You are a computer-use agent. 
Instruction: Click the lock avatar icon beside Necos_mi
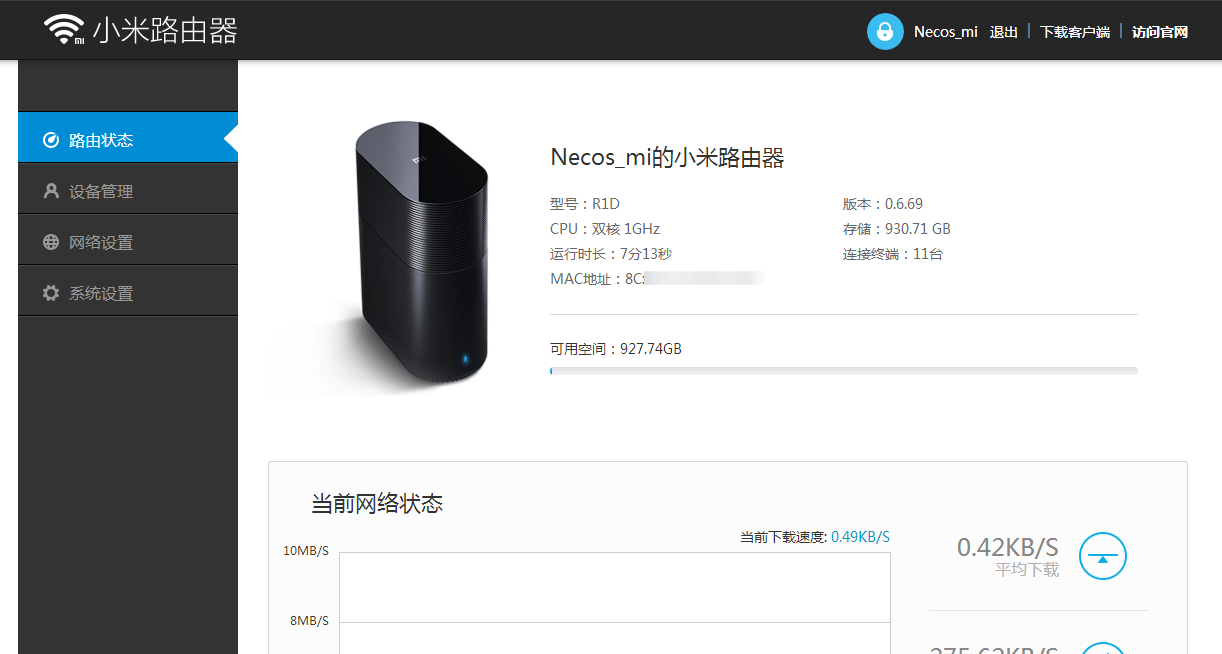pyautogui.click(x=885, y=31)
